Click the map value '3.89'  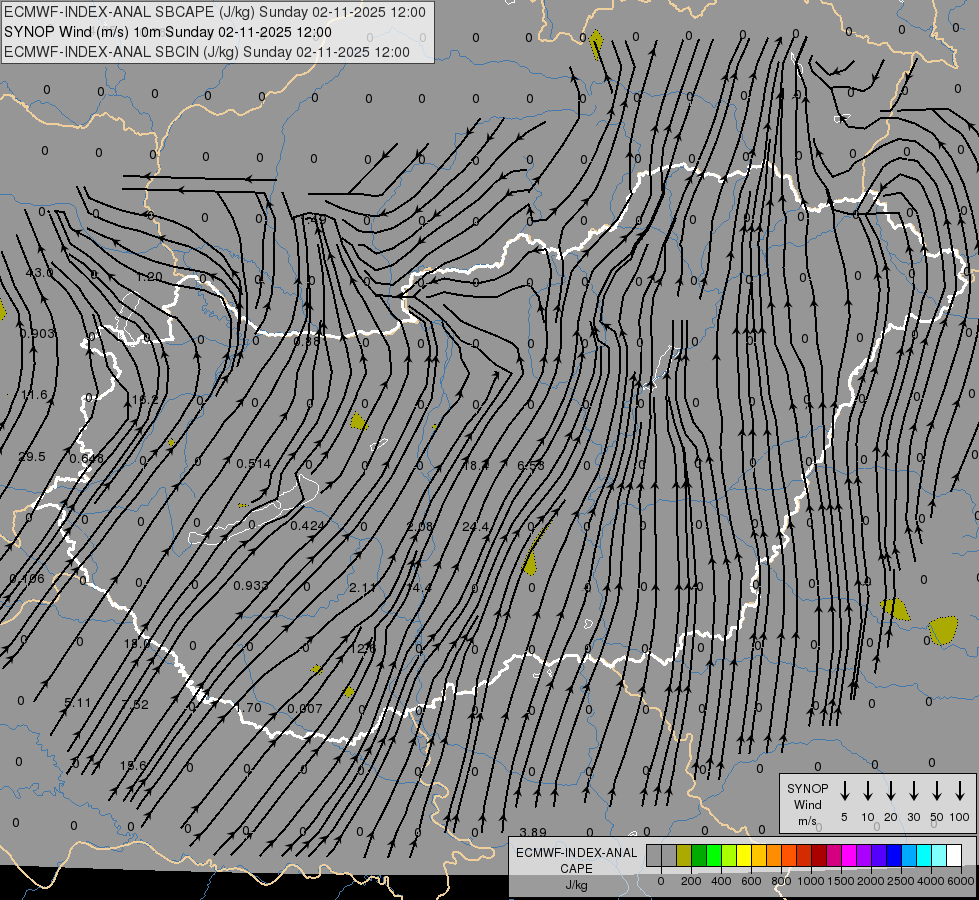click(533, 832)
